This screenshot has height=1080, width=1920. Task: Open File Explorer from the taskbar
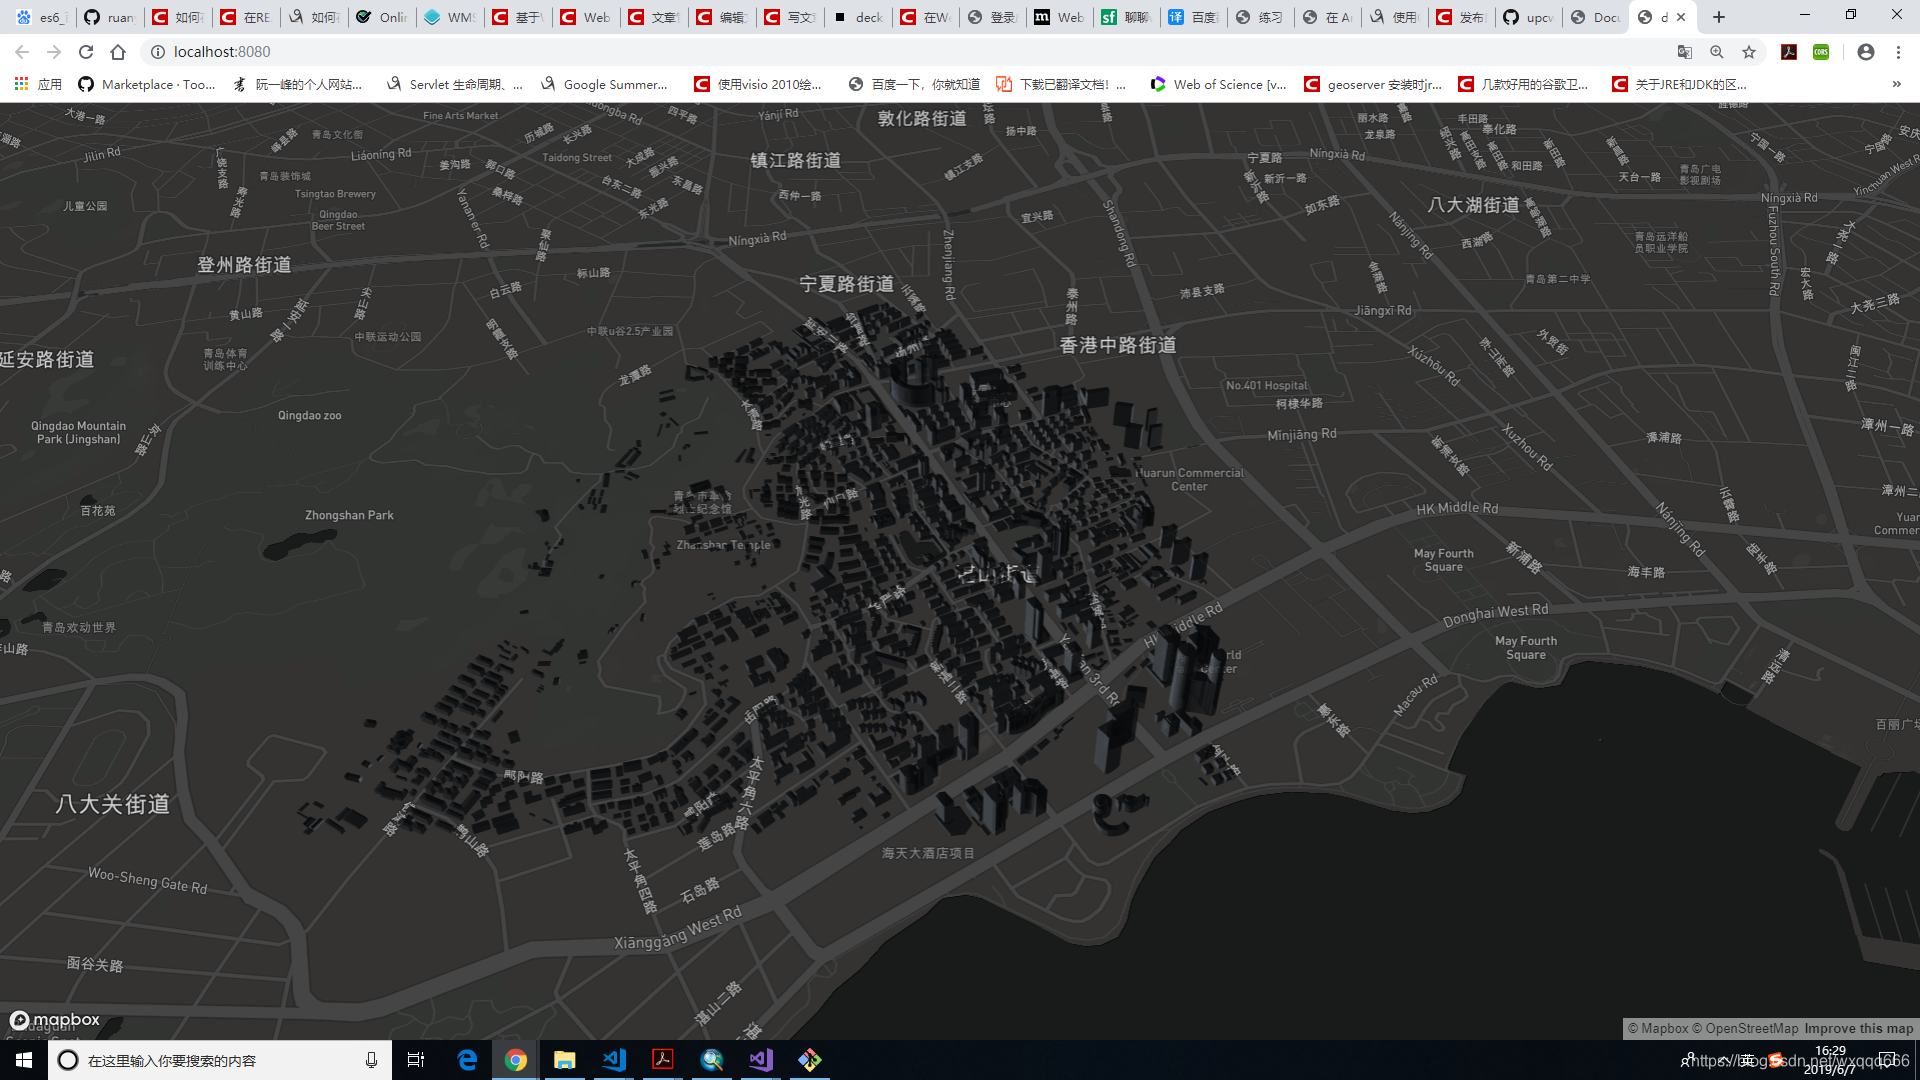click(565, 1059)
